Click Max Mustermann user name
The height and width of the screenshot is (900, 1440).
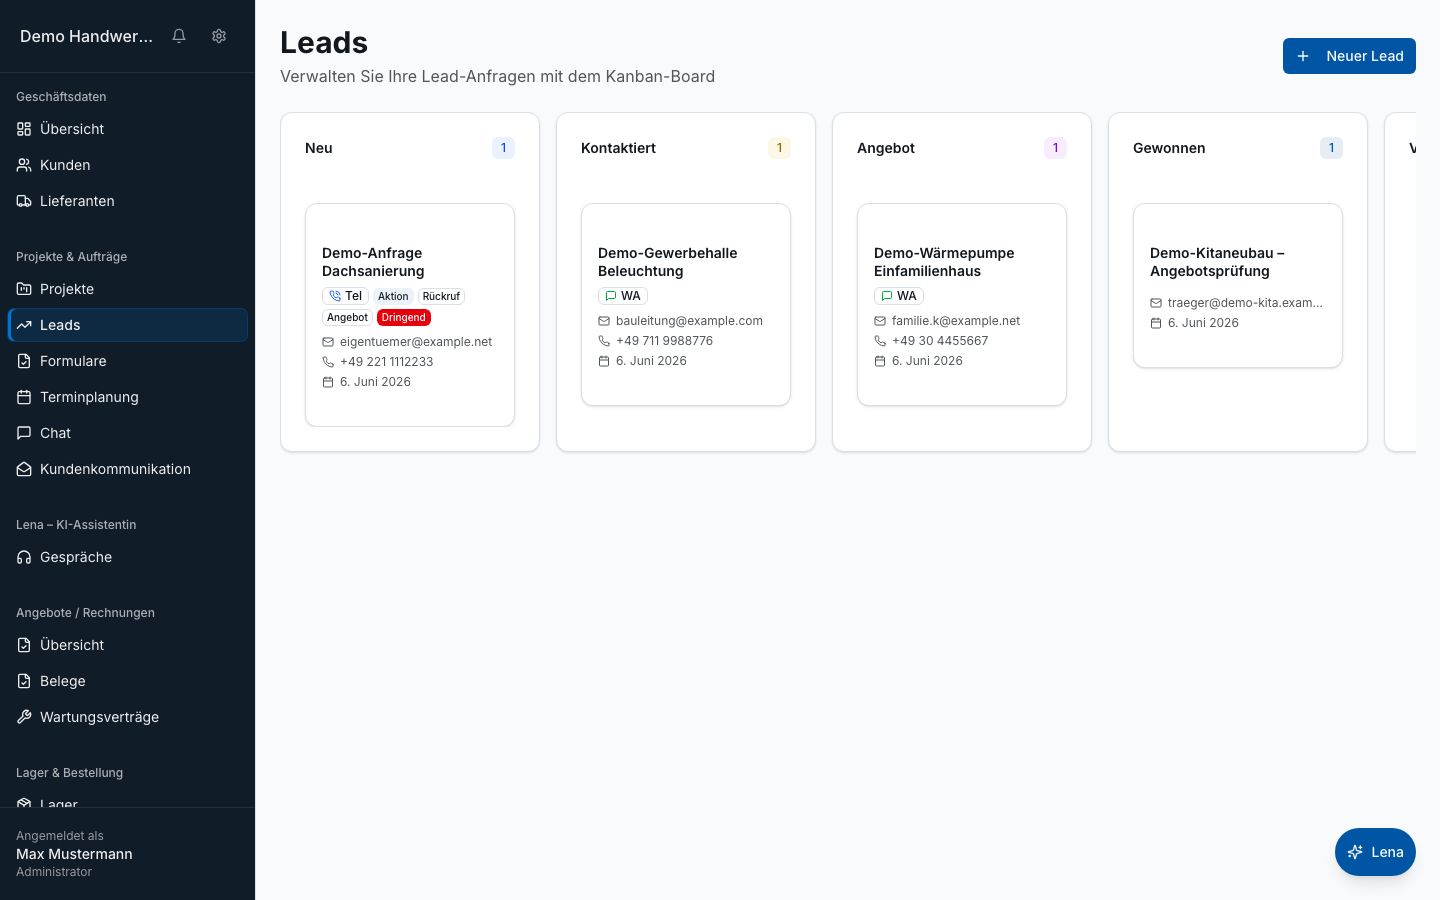tap(74, 854)
